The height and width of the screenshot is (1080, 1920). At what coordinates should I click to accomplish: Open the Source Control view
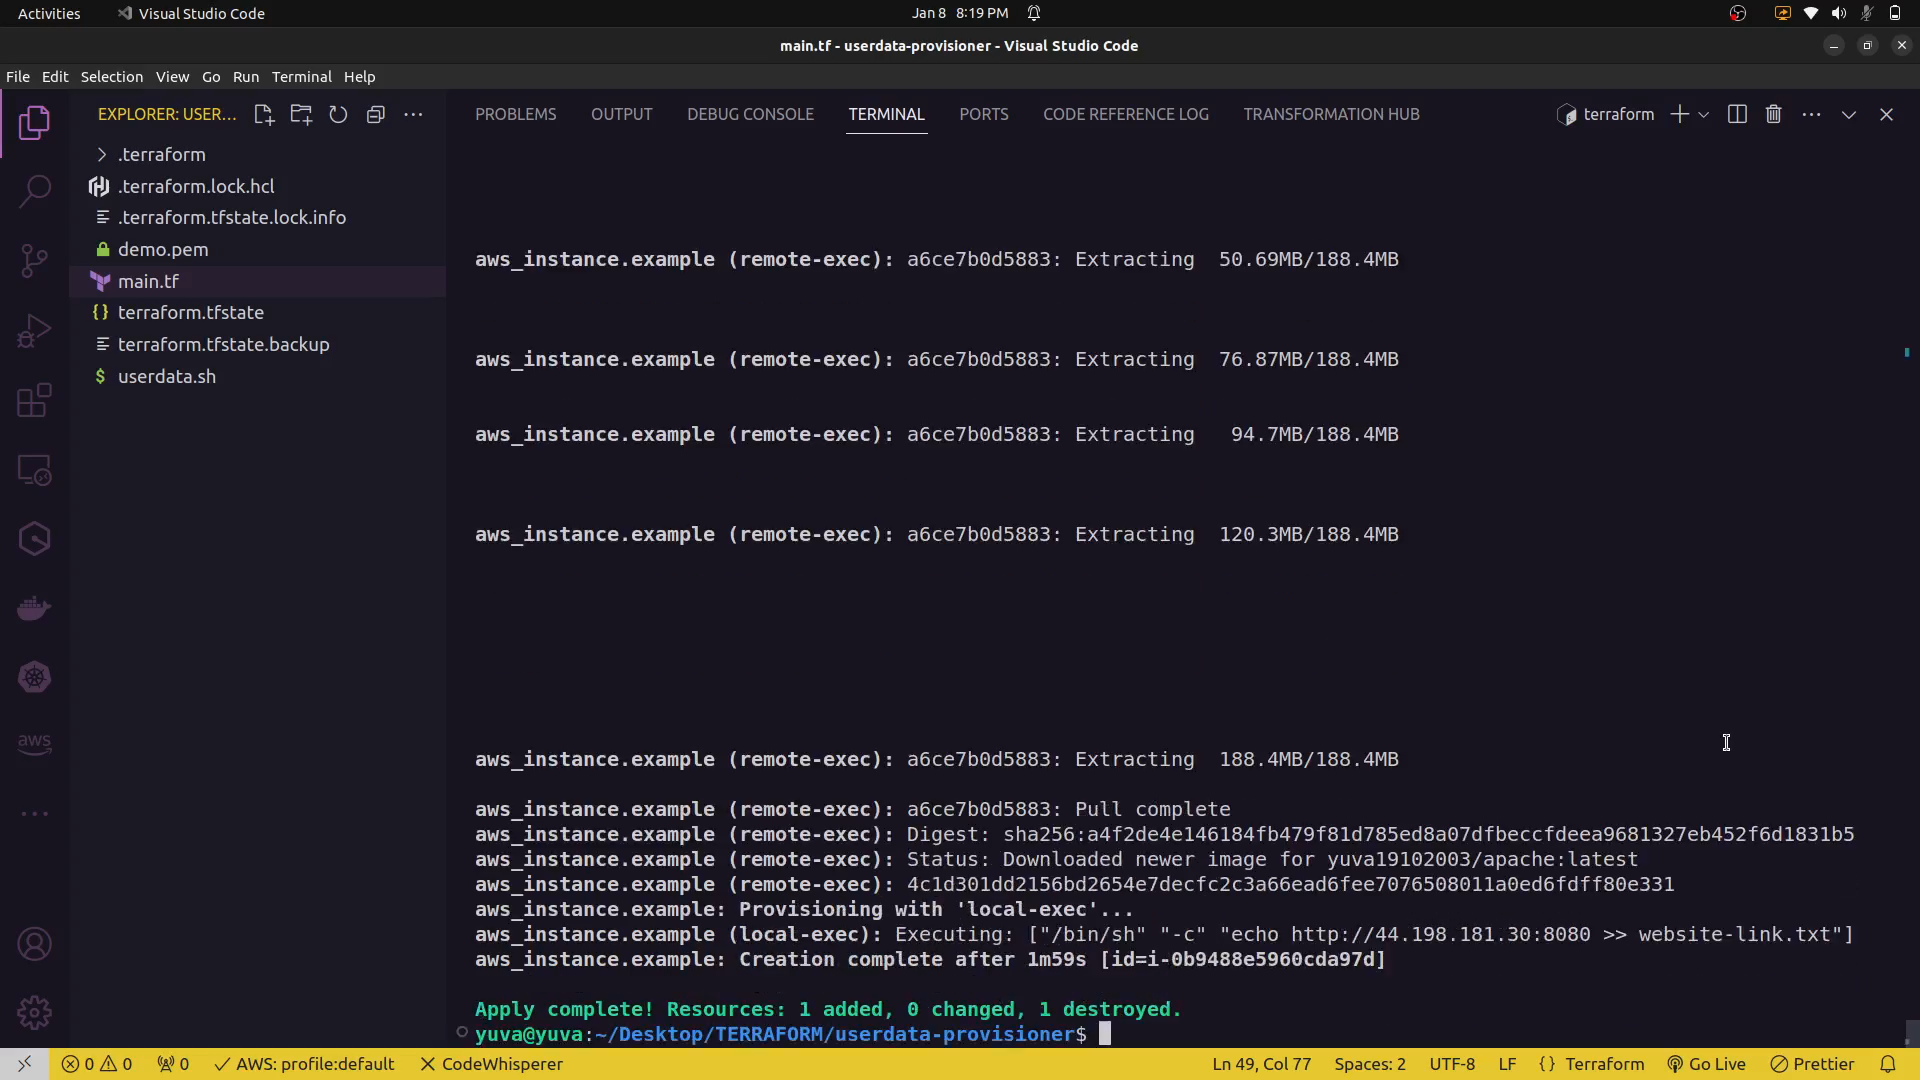coord(35,261)
